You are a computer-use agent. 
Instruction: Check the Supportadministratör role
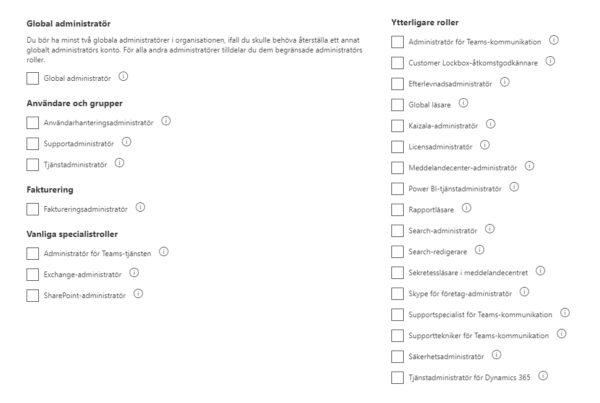(34, 144)
